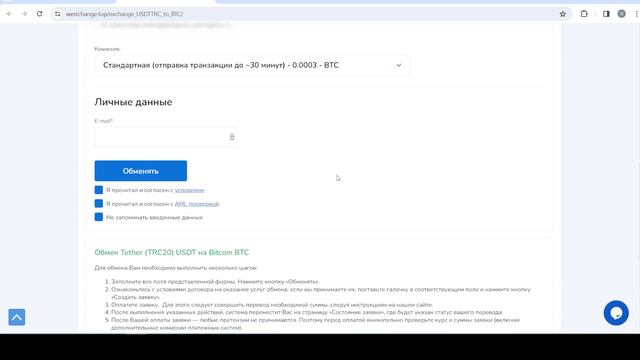Open site information icon in address bar
This screenshot has height=360, width=640.
(x=58, y=14)
